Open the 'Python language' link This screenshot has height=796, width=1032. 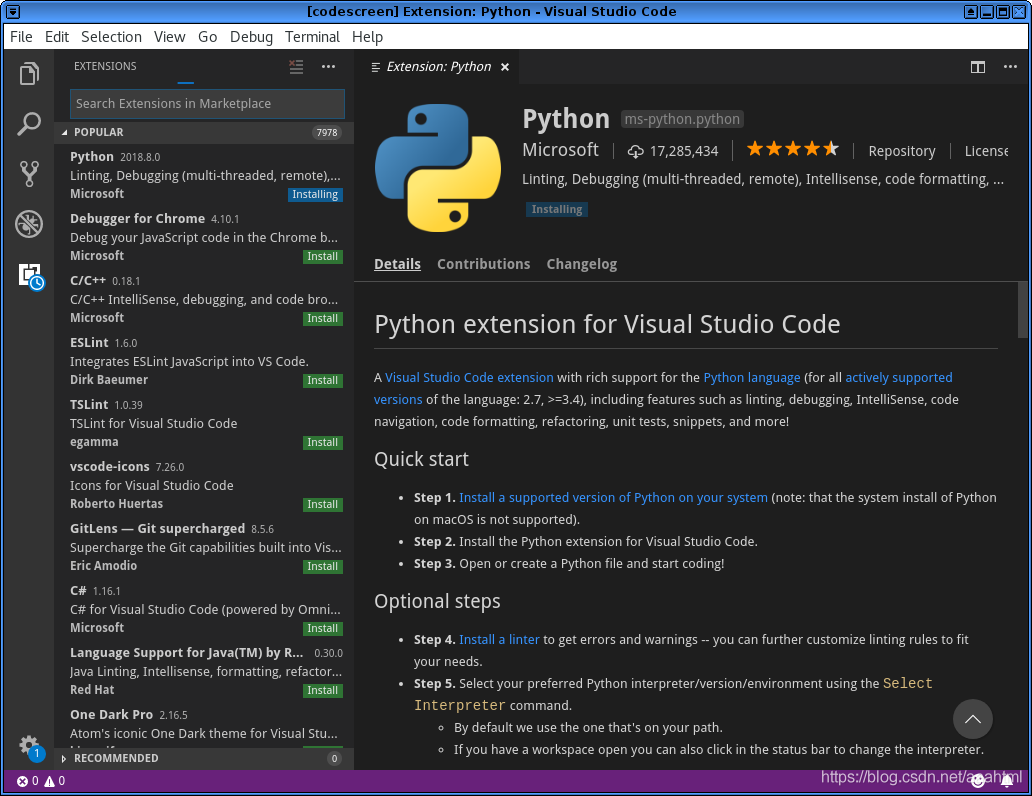pyautogui.click(x=752, y=378)
